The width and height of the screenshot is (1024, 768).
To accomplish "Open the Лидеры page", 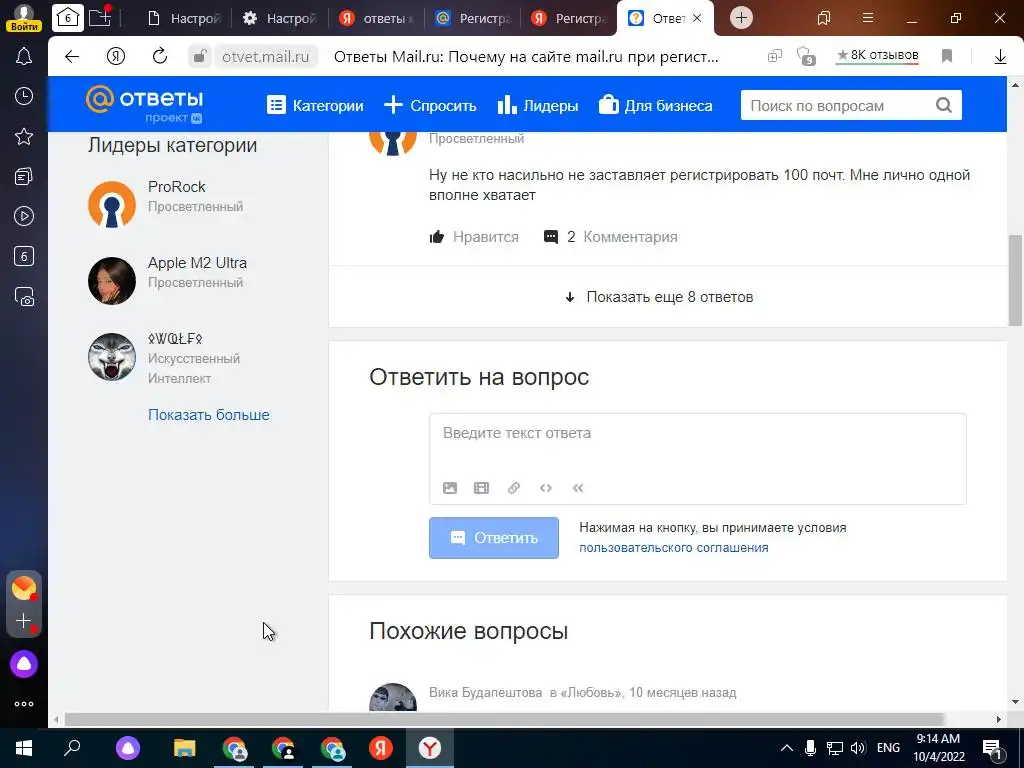I will point(537,105).
